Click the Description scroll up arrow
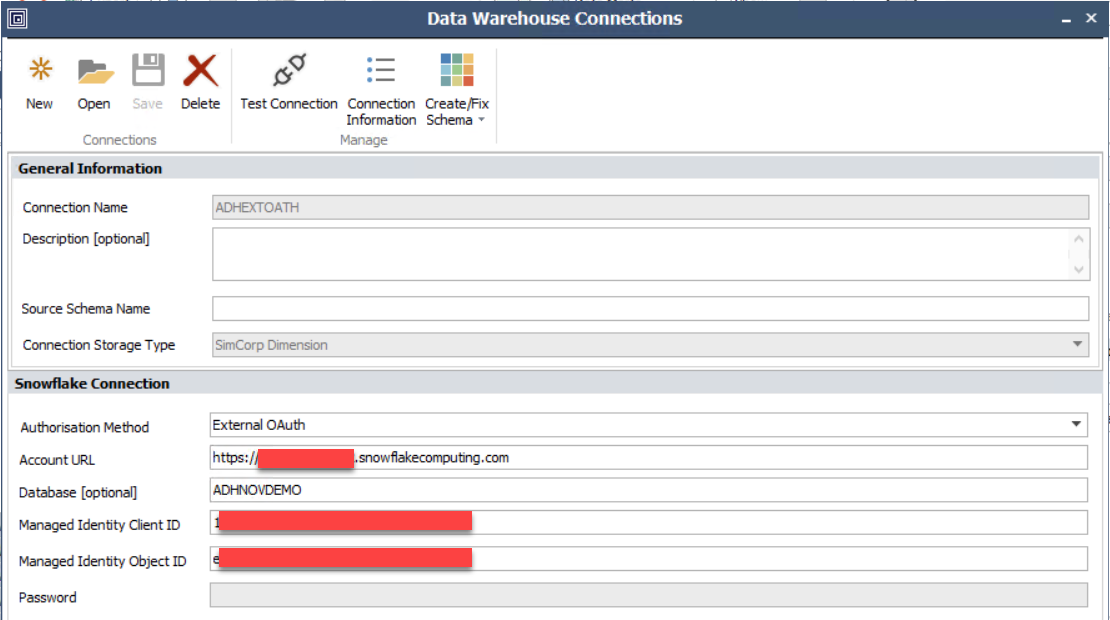This screenshot has height=620, width=1110. coord(1078,239)
